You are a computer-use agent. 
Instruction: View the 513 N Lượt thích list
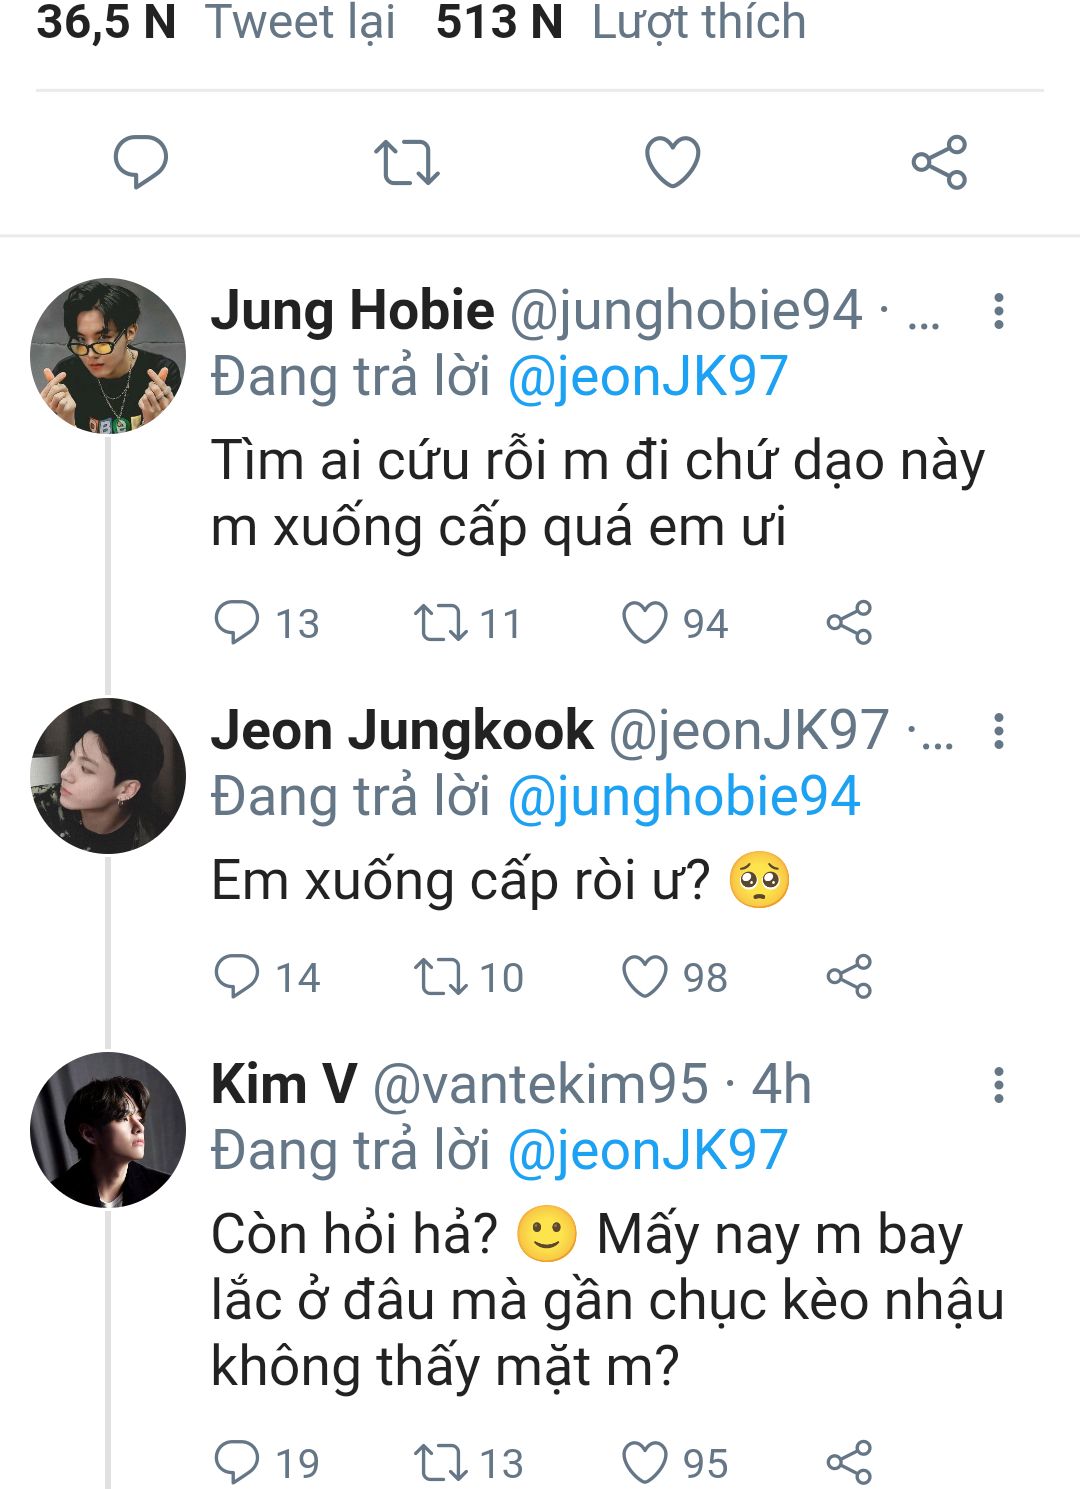620,22
